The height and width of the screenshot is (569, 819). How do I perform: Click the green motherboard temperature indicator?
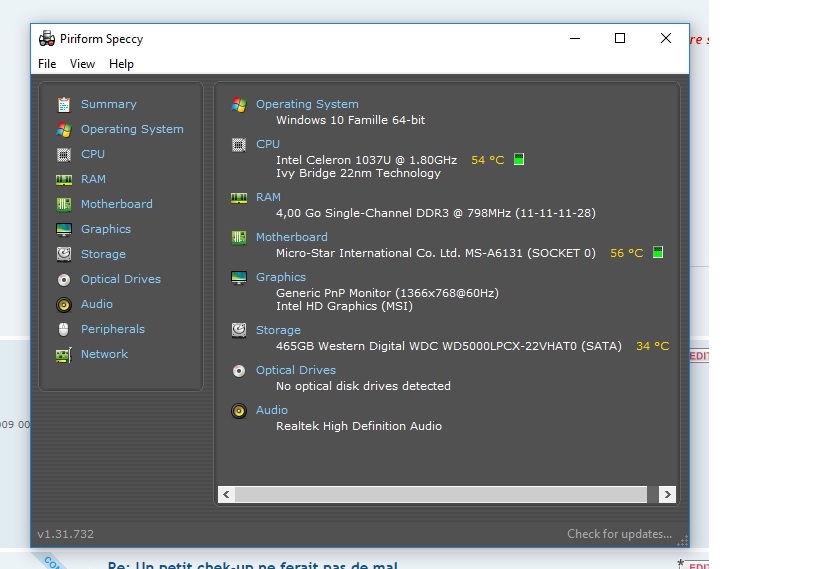(x=657, y=253)
